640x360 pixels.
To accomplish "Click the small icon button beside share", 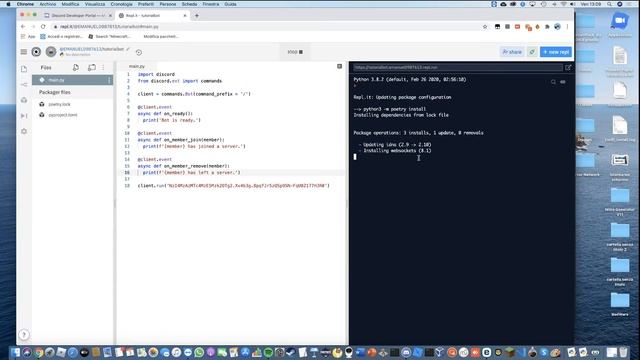I will click(x=532, y=52).
